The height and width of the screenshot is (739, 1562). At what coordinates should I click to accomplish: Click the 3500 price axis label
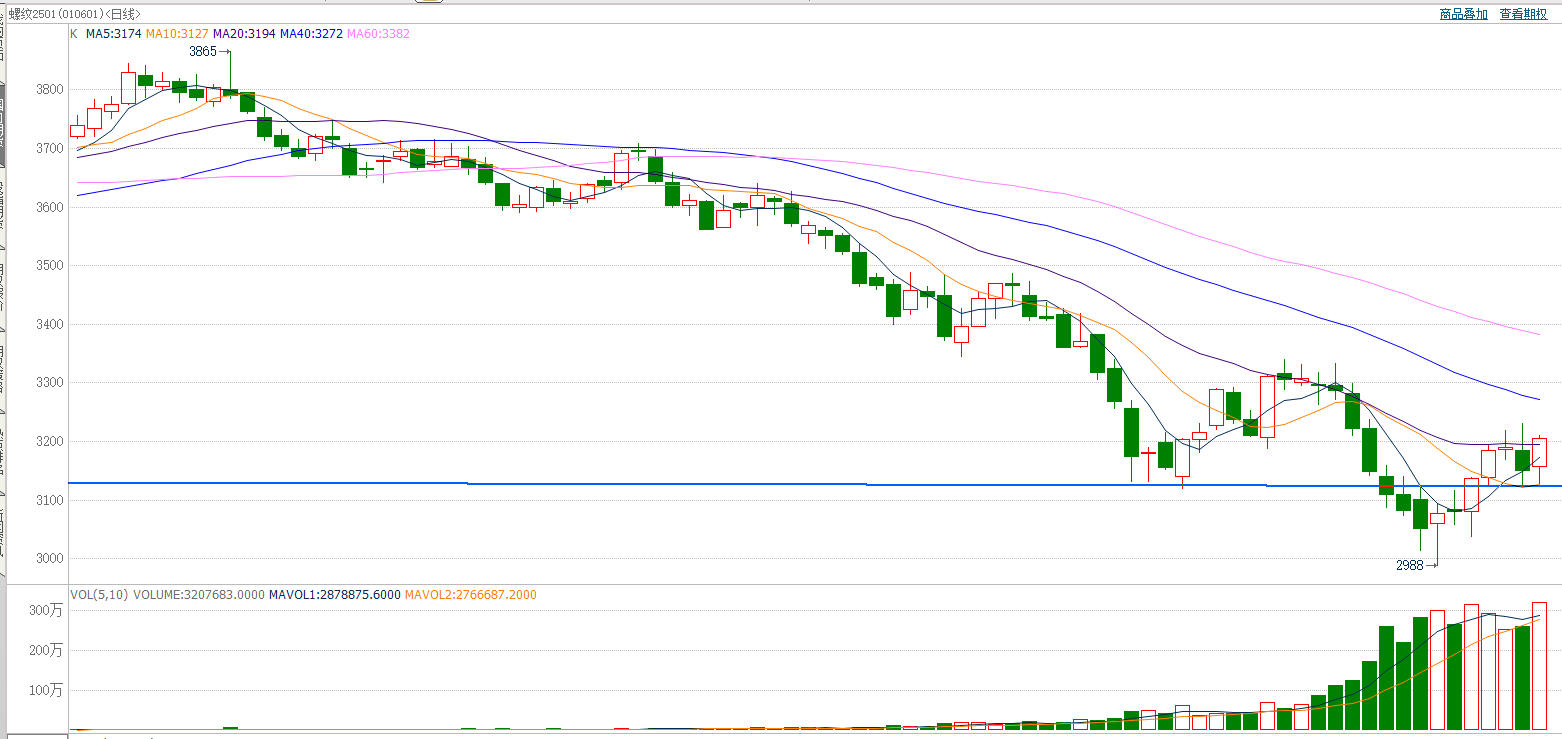click(x=50, y=266)
